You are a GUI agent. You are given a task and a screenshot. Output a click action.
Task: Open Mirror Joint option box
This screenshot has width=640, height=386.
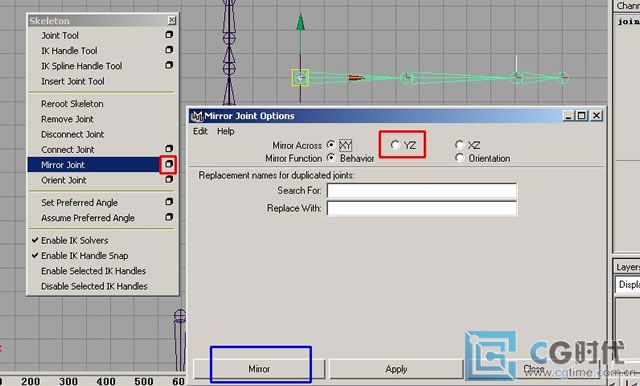point(169,164)
